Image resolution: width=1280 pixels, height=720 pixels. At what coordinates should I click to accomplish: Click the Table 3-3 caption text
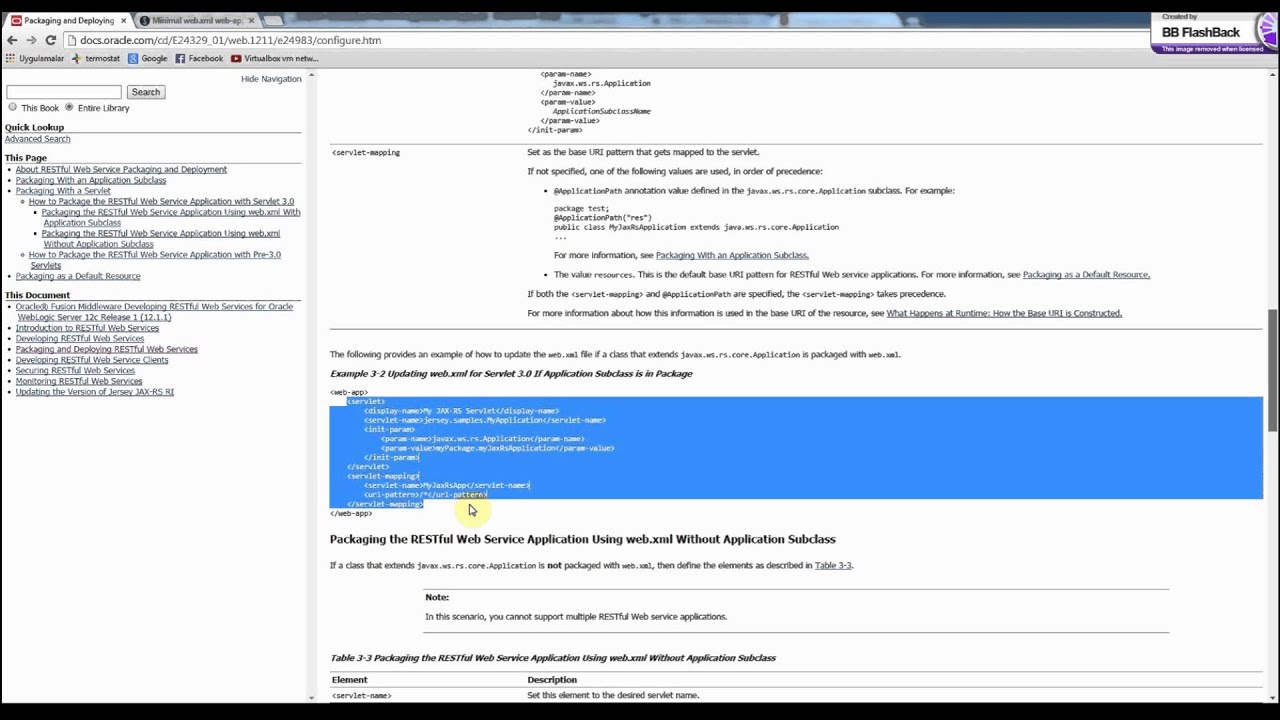pyautogui.click(x=553, y=658)
